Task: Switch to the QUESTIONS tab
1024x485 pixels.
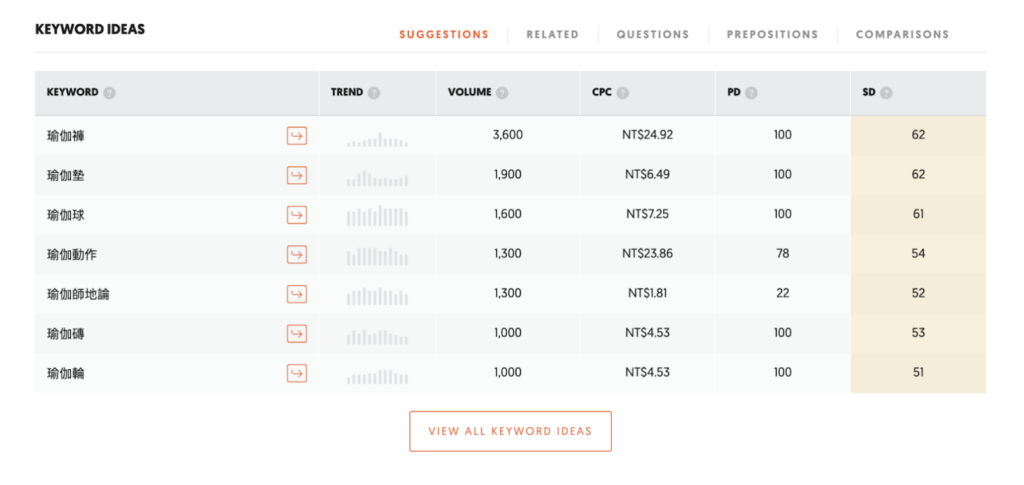Action: pos(652,35)
